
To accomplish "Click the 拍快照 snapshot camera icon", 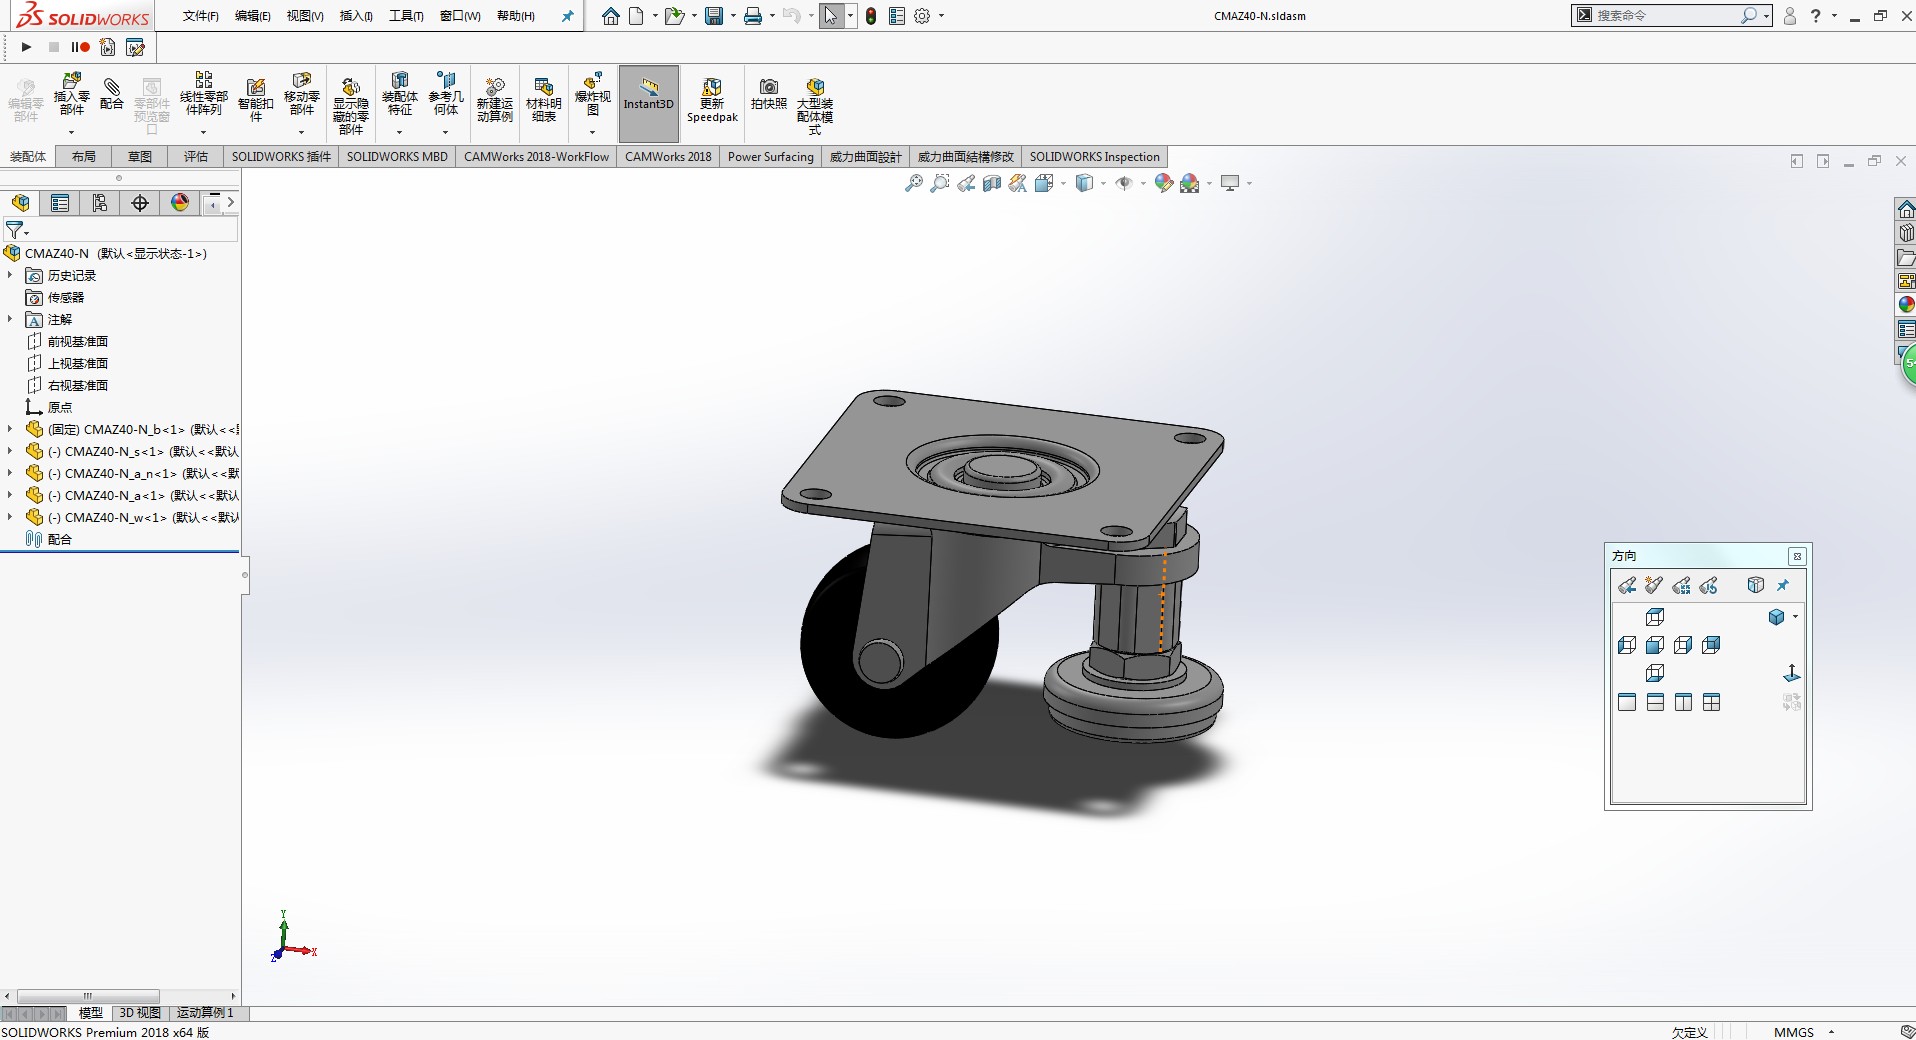I will pyautogui.click(x=768, y=94).
